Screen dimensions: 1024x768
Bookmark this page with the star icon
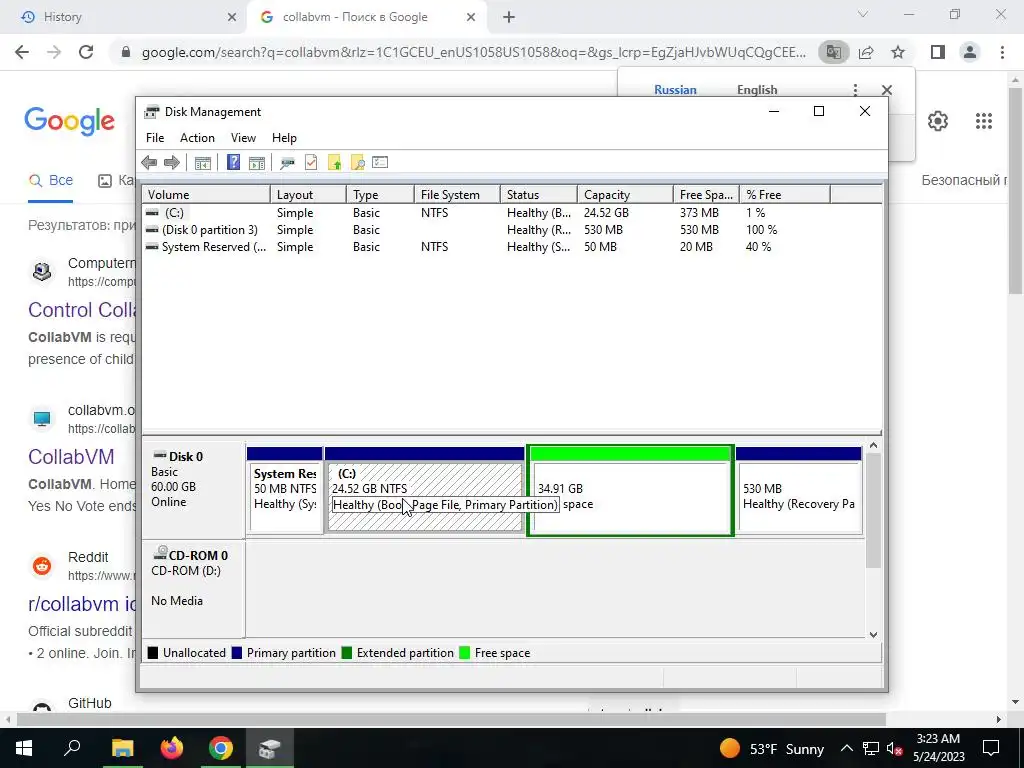pos(898,52)
